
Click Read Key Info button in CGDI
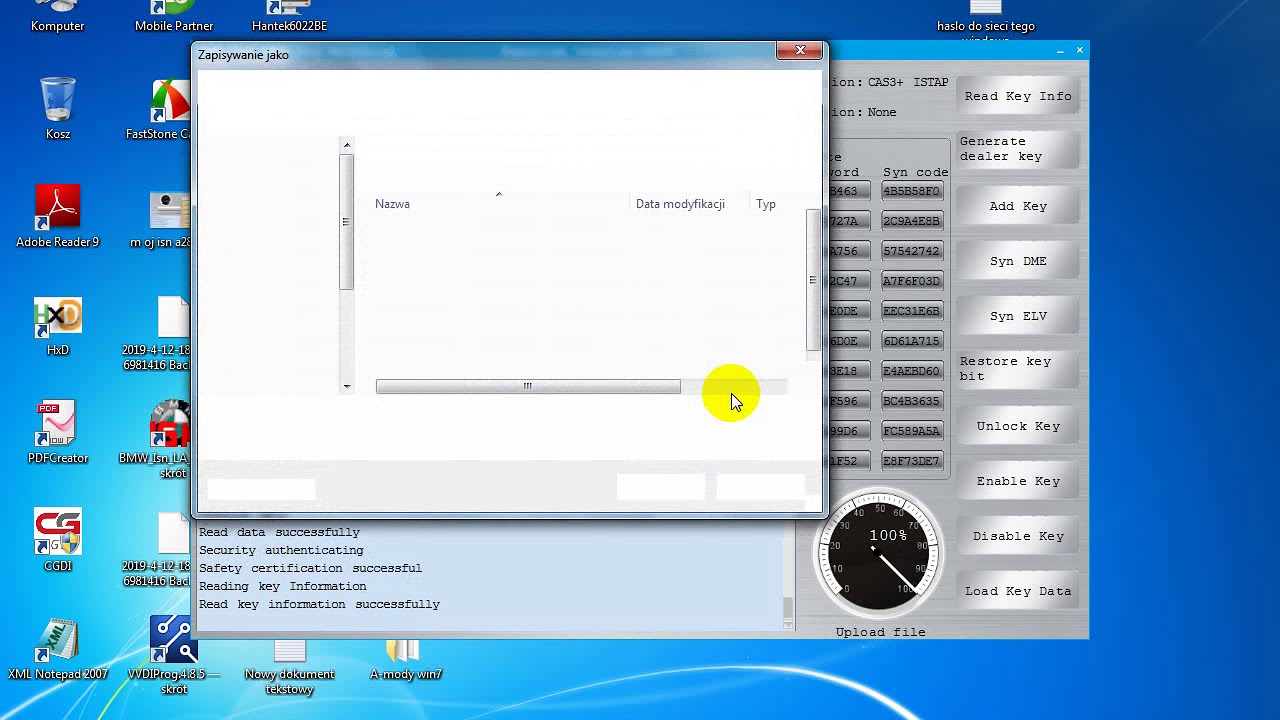[1018, 96]
